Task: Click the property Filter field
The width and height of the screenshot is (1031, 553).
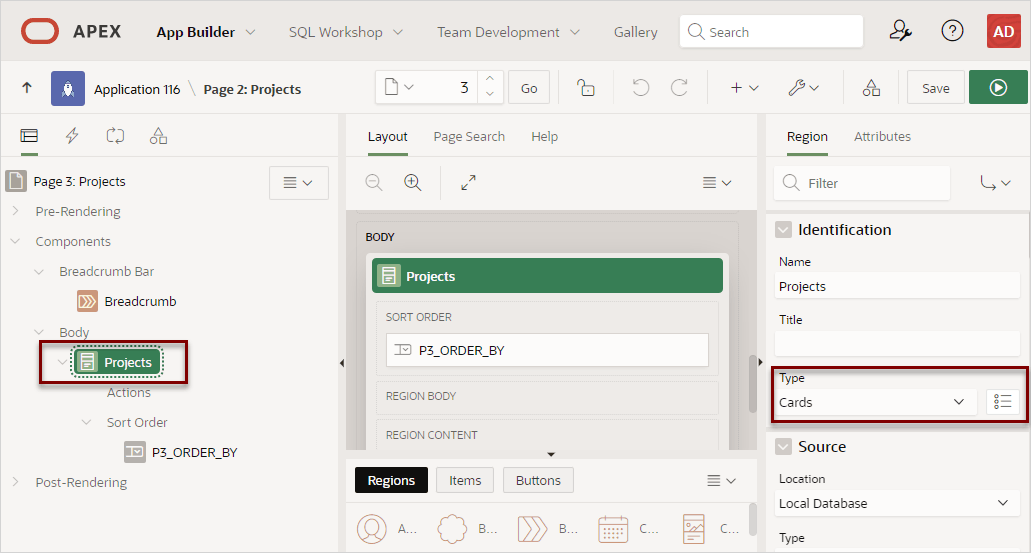Action: (x=862, y=183)
